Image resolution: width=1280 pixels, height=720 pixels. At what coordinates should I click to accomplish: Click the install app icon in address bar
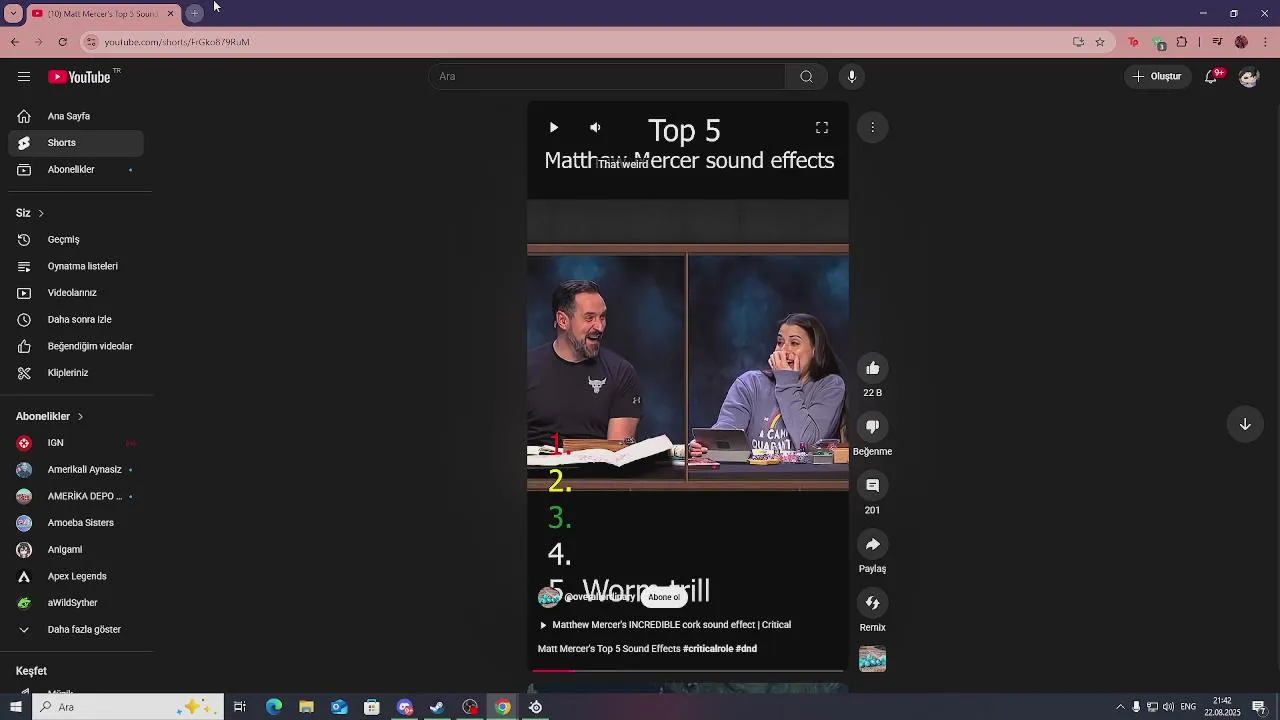[x=1078, y=42]
